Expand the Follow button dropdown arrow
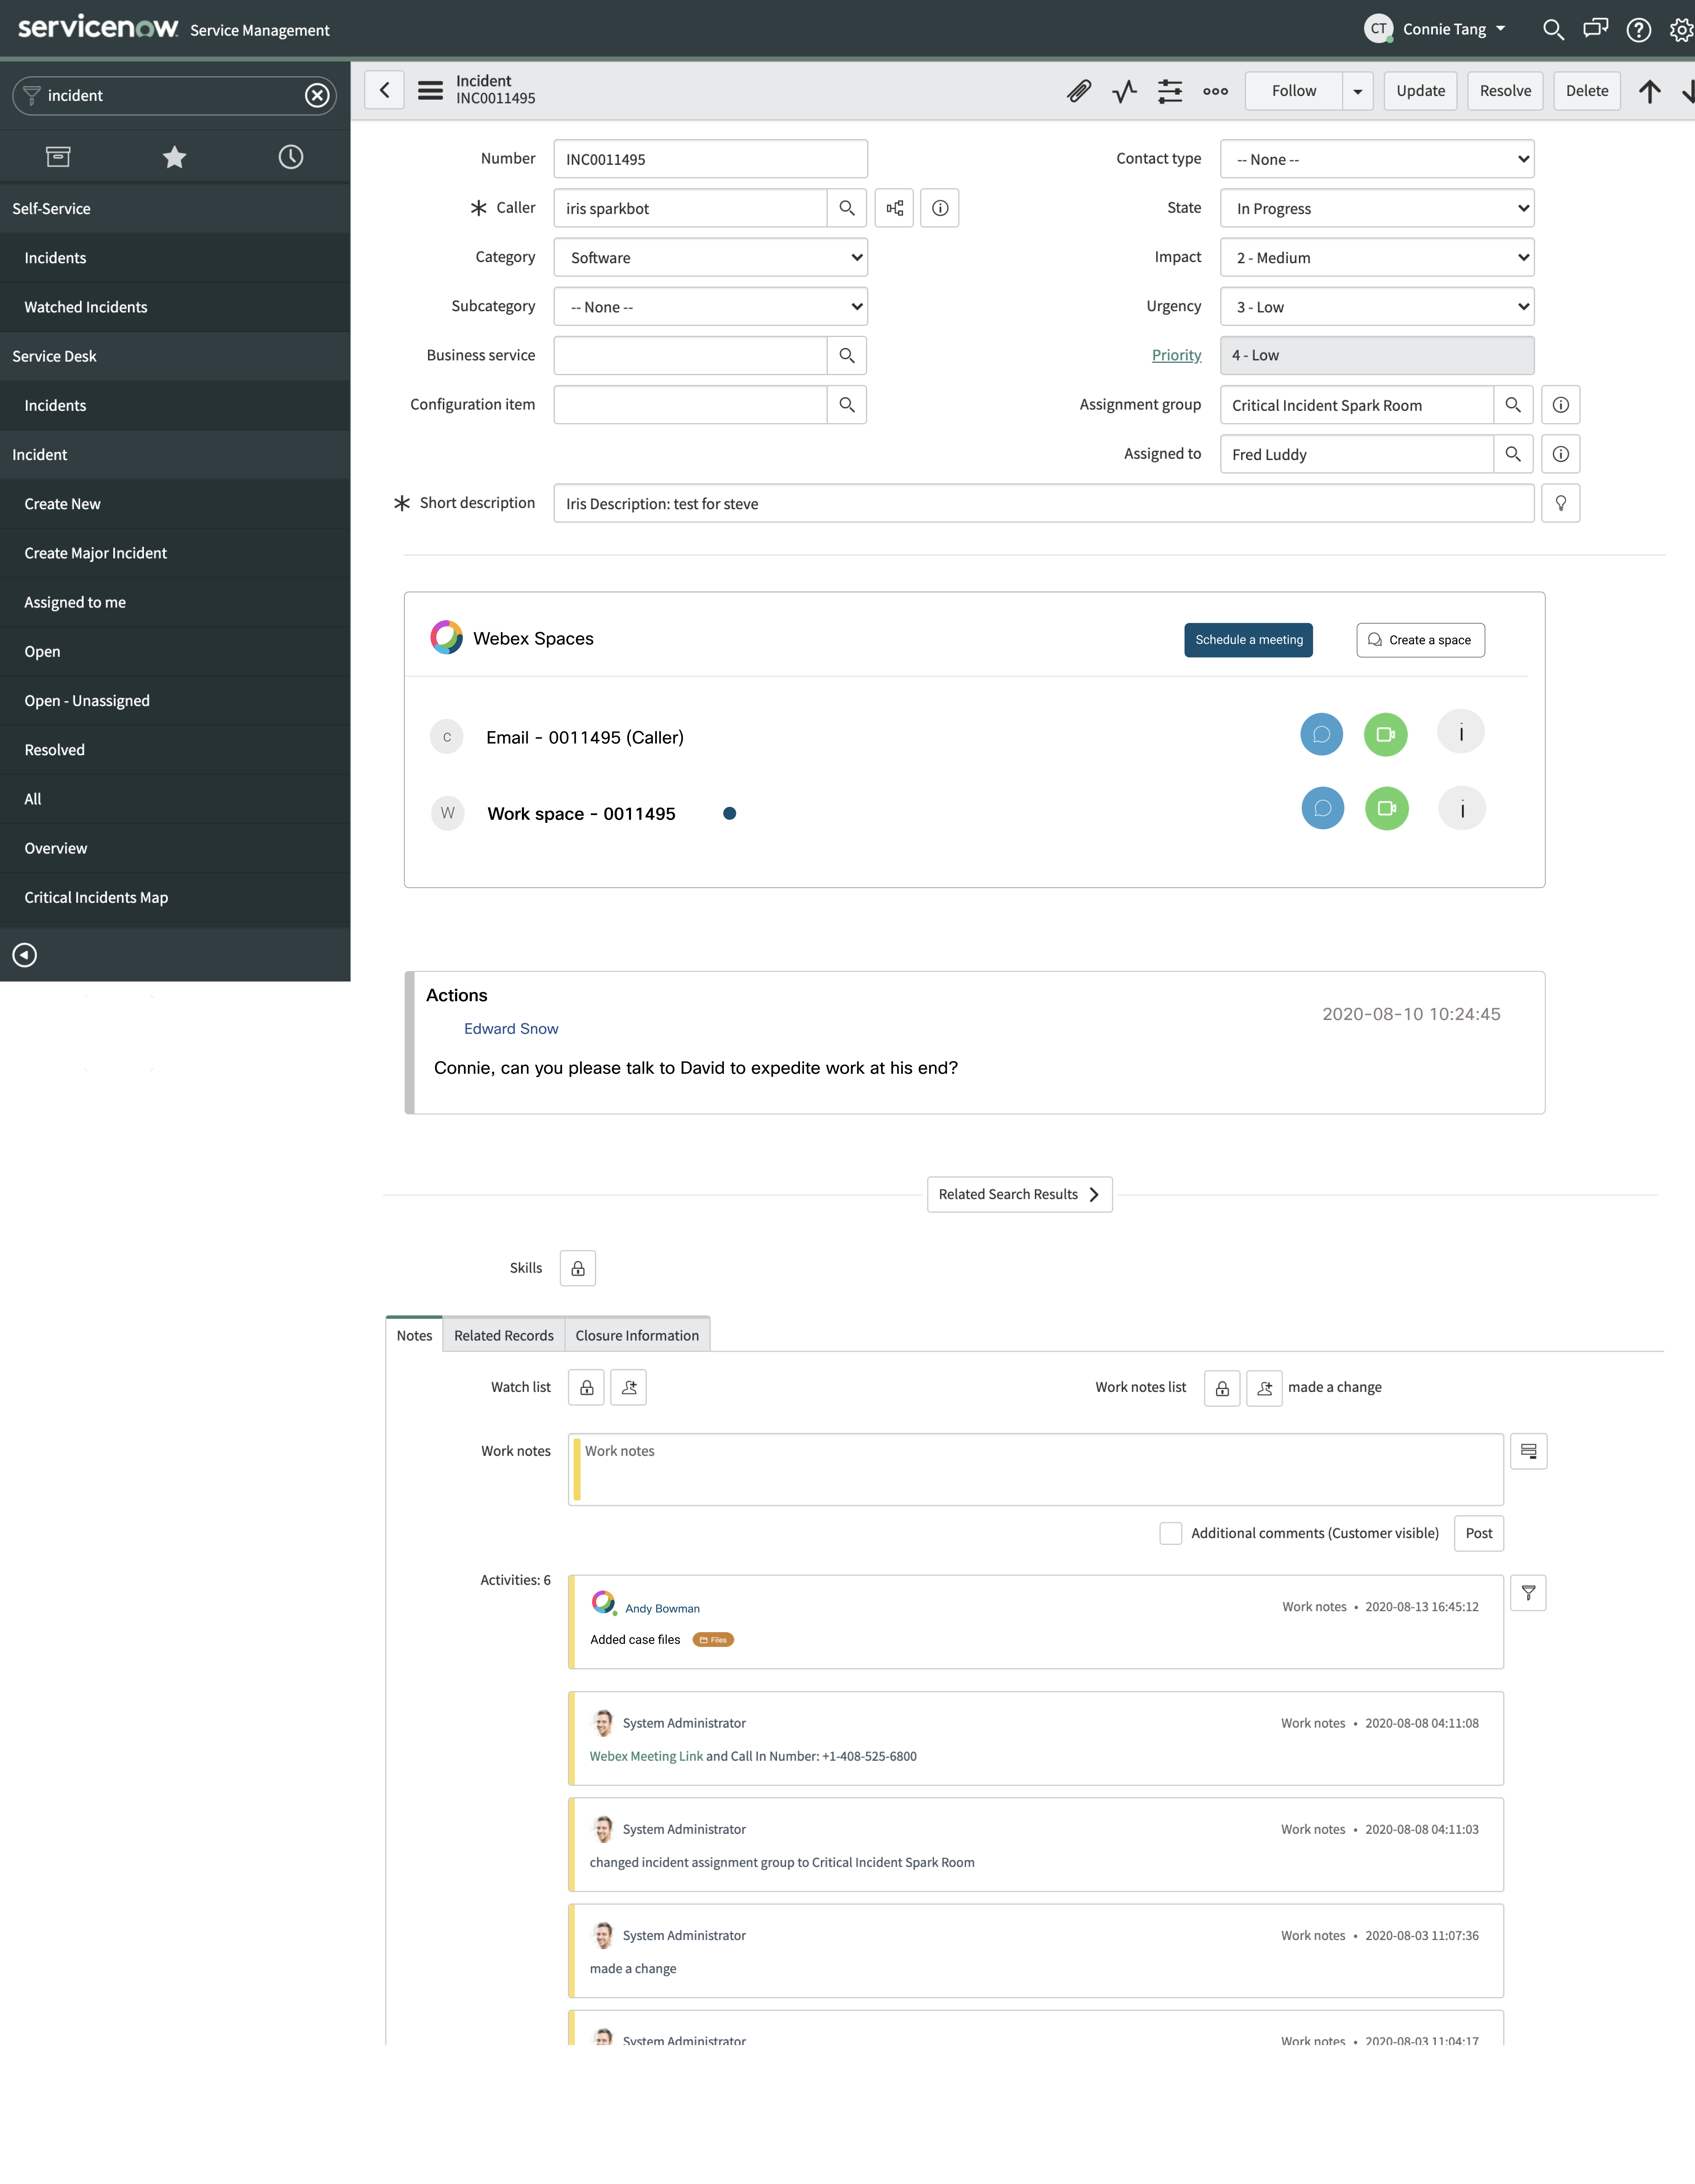This screenshot has height=2184, width=1695. (x=1357, y=91)
